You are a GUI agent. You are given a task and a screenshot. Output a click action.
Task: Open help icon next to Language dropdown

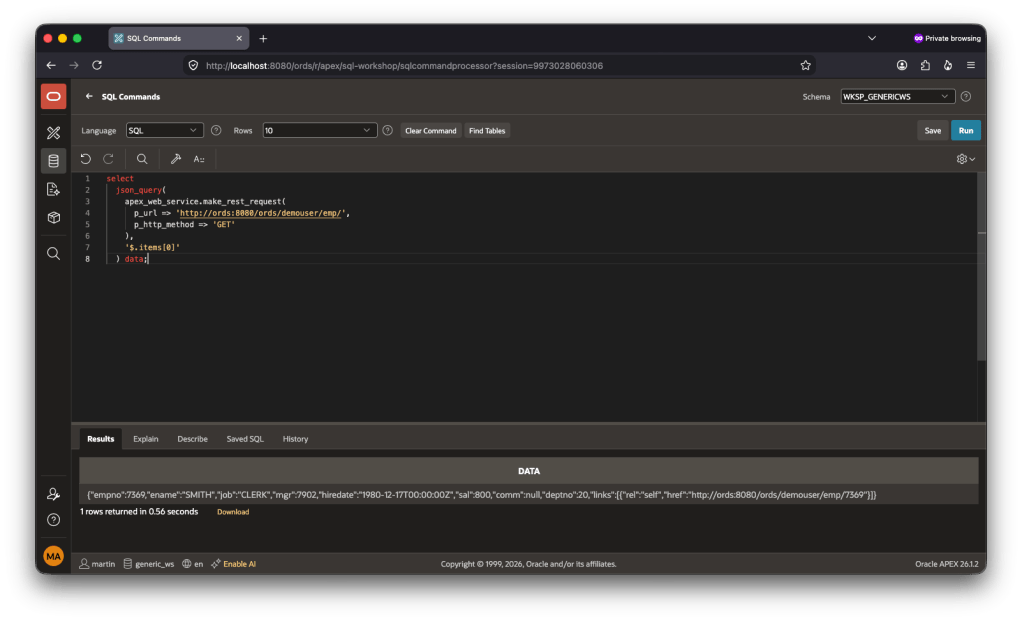[216, 130]
